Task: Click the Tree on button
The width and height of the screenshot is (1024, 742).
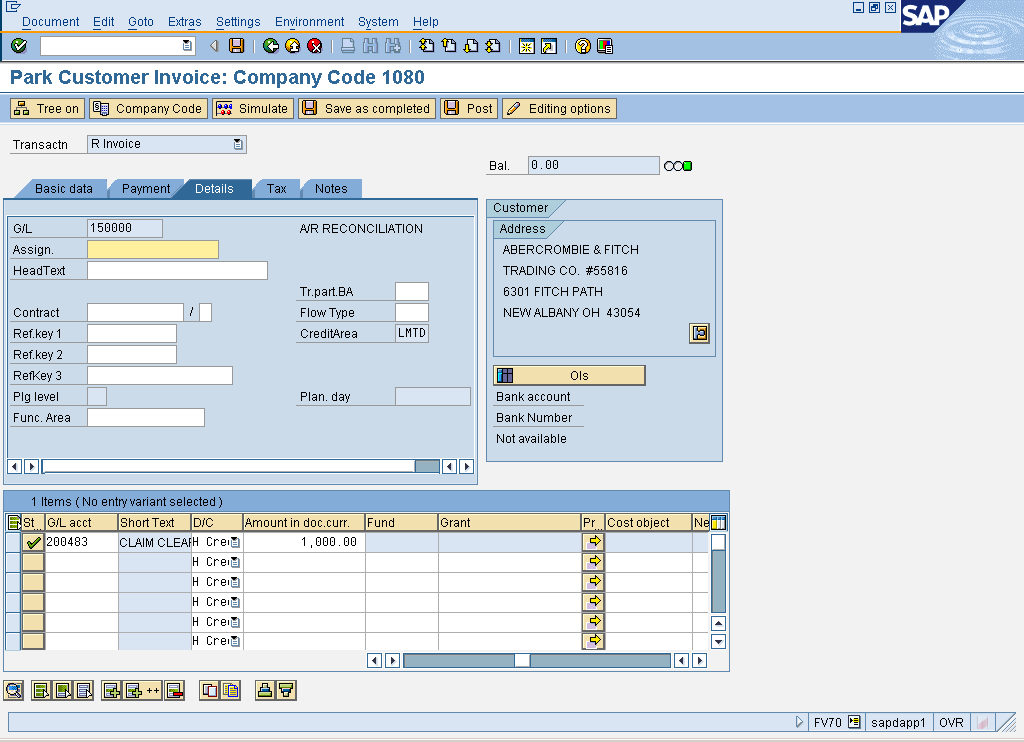Action: pyautogui.click(x=47, y=108)
